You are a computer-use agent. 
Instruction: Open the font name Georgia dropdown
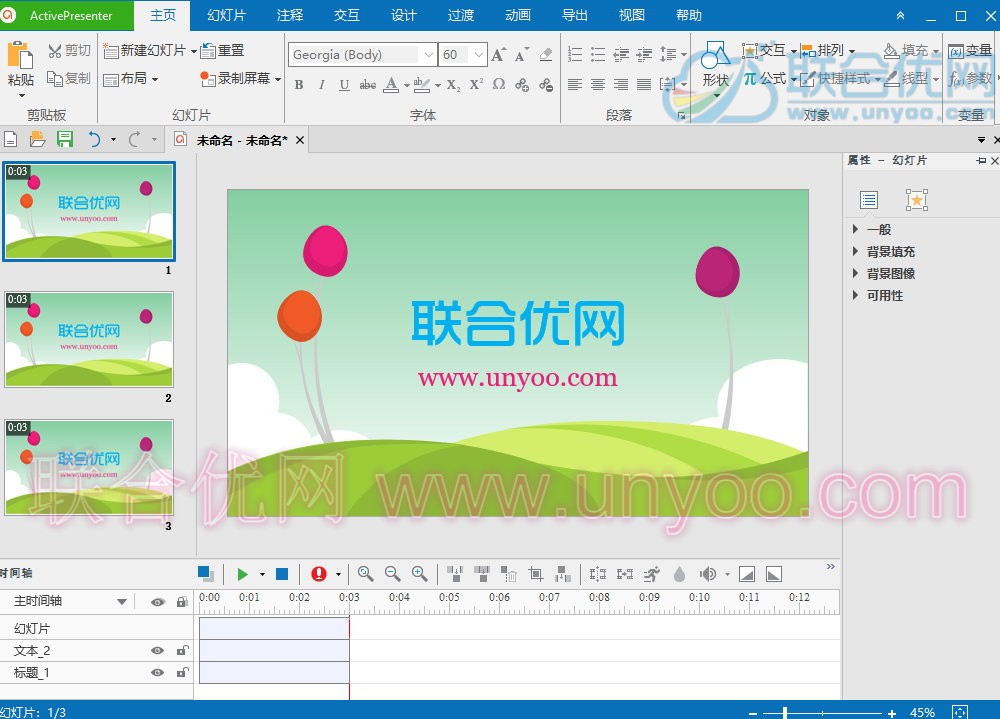coord(429,55)
